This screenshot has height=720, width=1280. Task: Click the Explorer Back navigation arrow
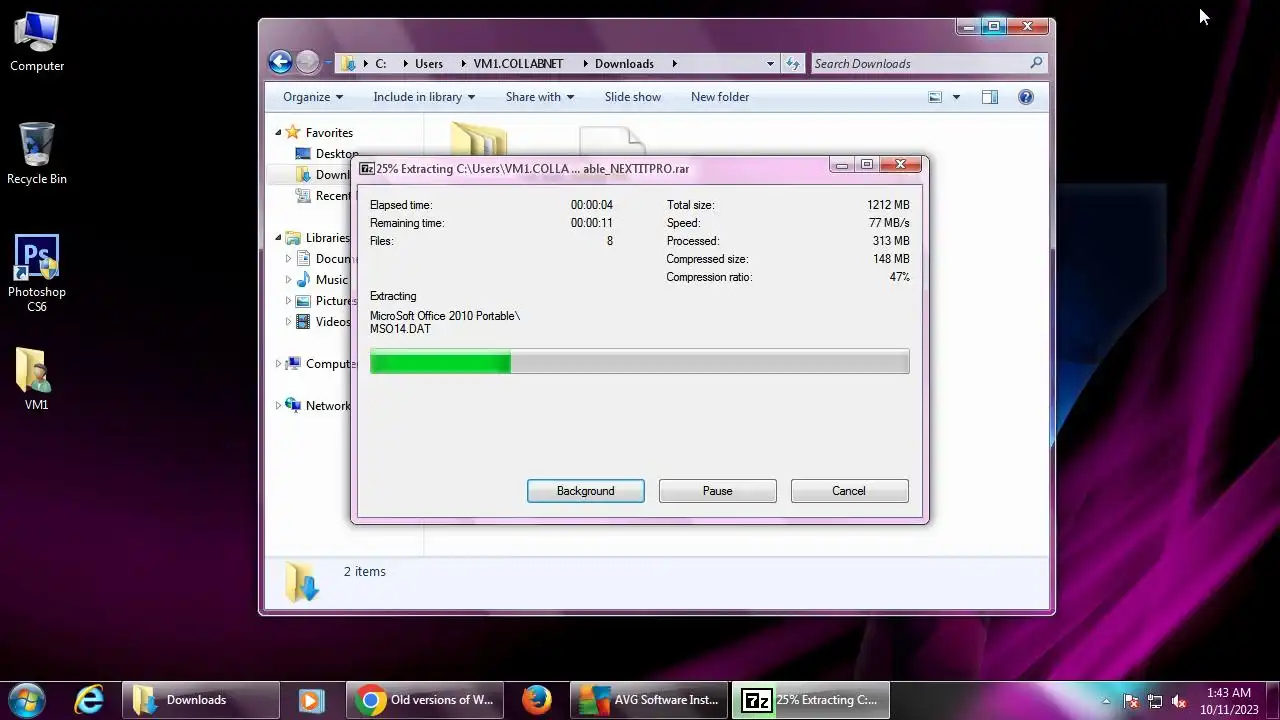[x=280, y=63]
